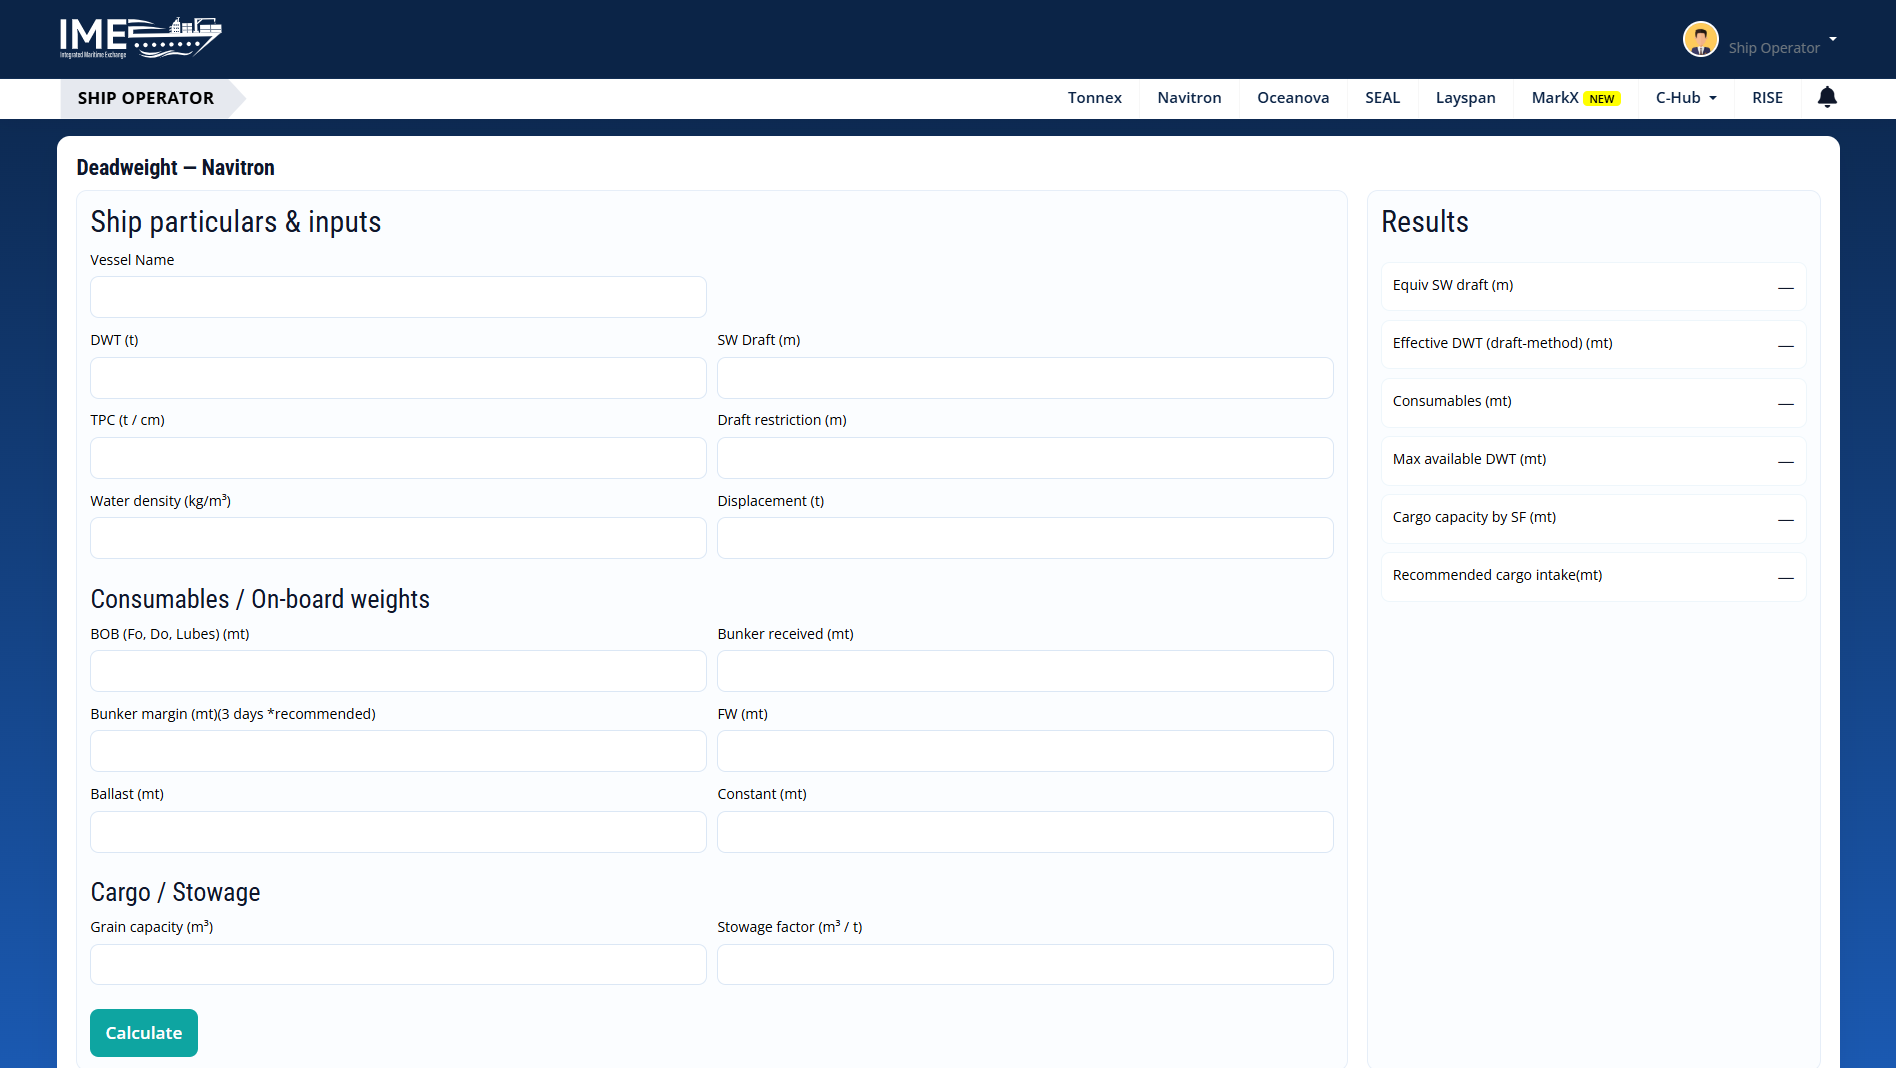Click the Calculate button

click(x=144, y=1033)
